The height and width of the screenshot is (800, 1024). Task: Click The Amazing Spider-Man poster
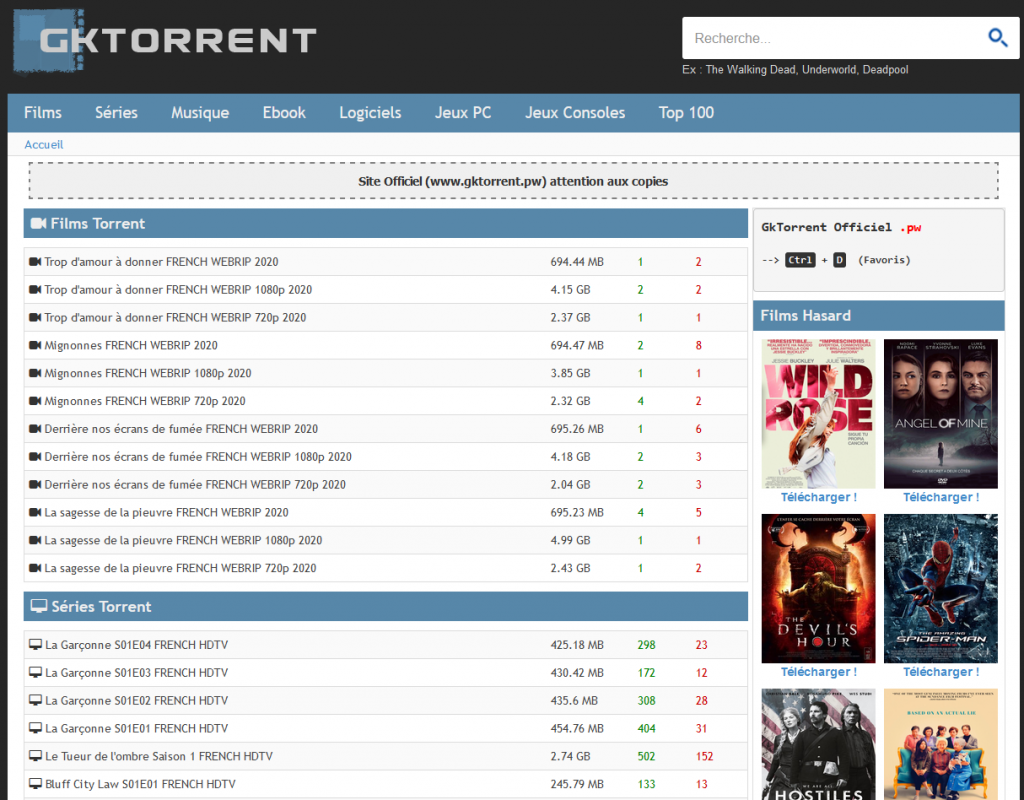[940, 588]
